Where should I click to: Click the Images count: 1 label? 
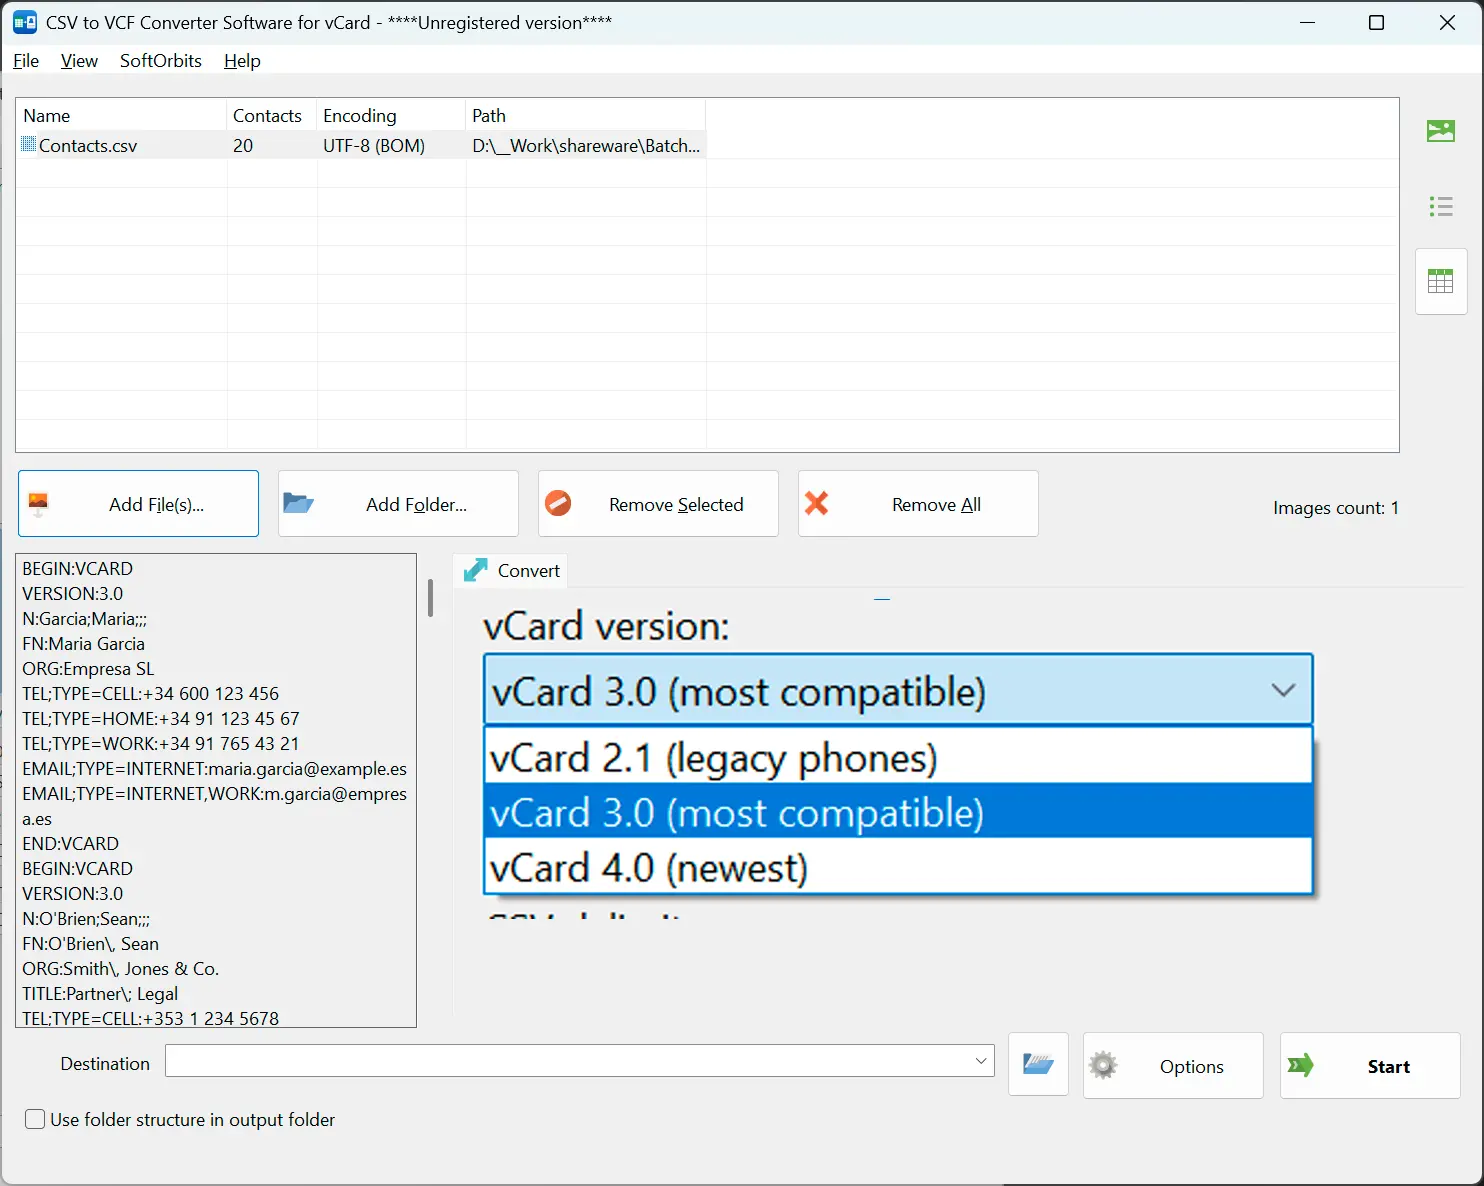point(1336,508)
